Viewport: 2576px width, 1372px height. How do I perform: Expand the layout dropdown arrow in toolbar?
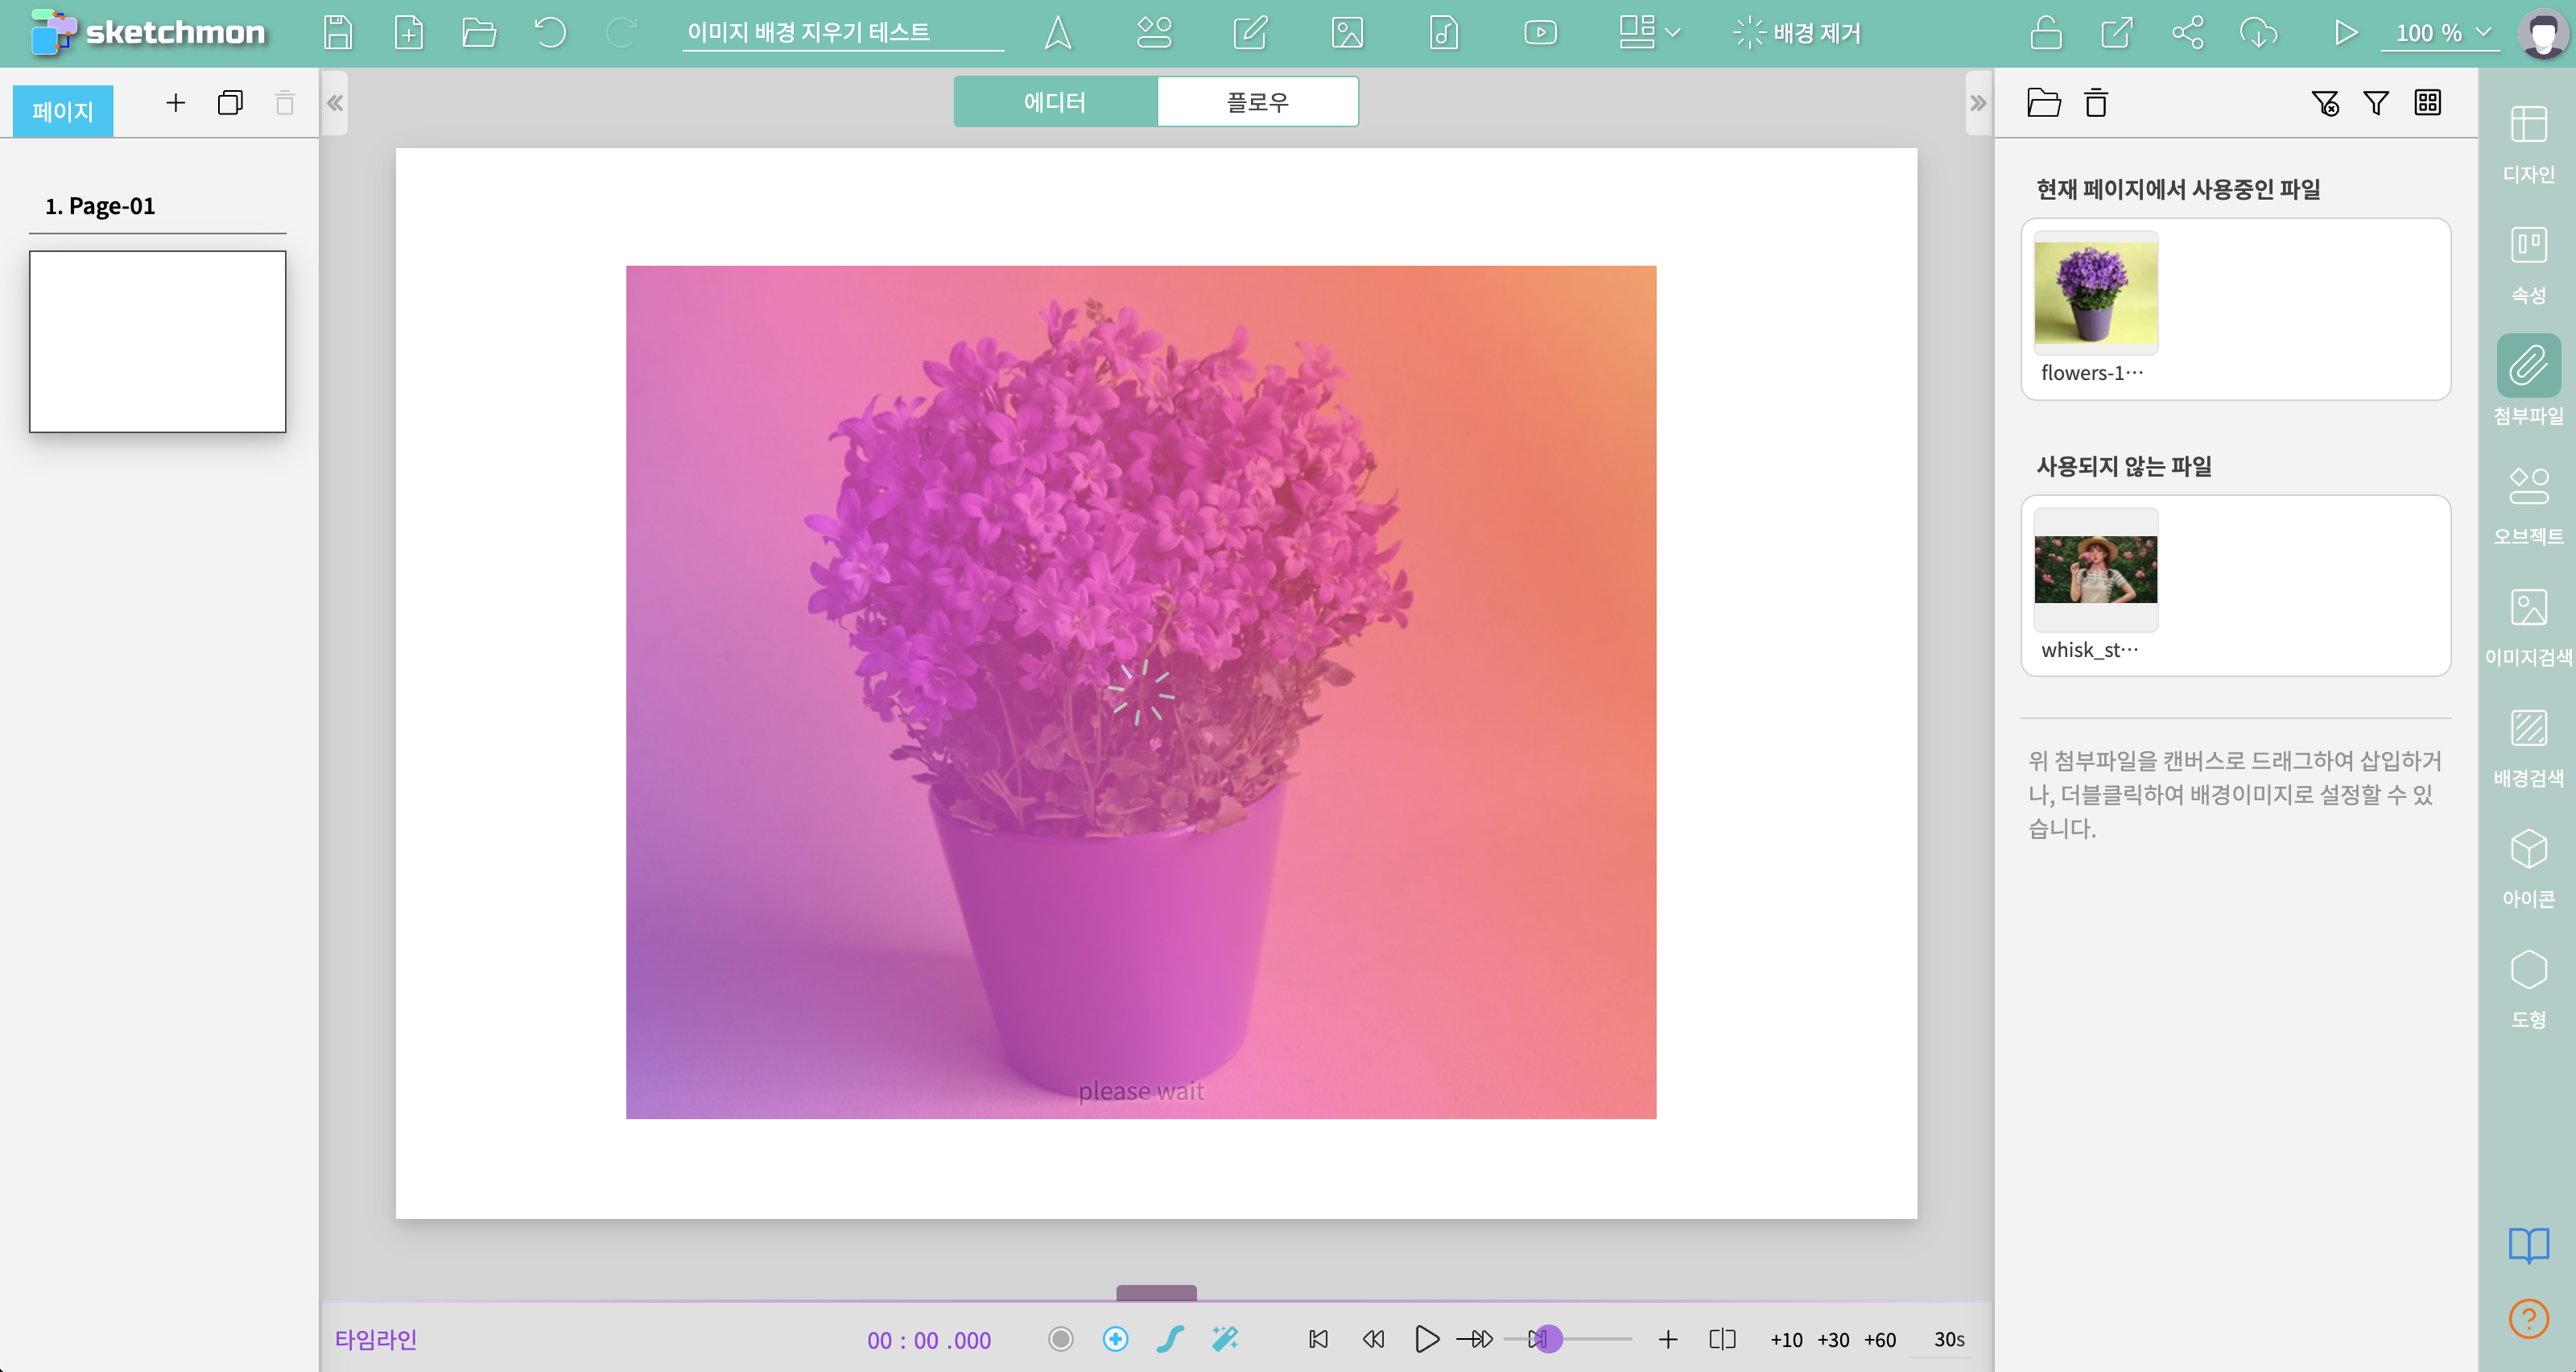pos(1673,33)
